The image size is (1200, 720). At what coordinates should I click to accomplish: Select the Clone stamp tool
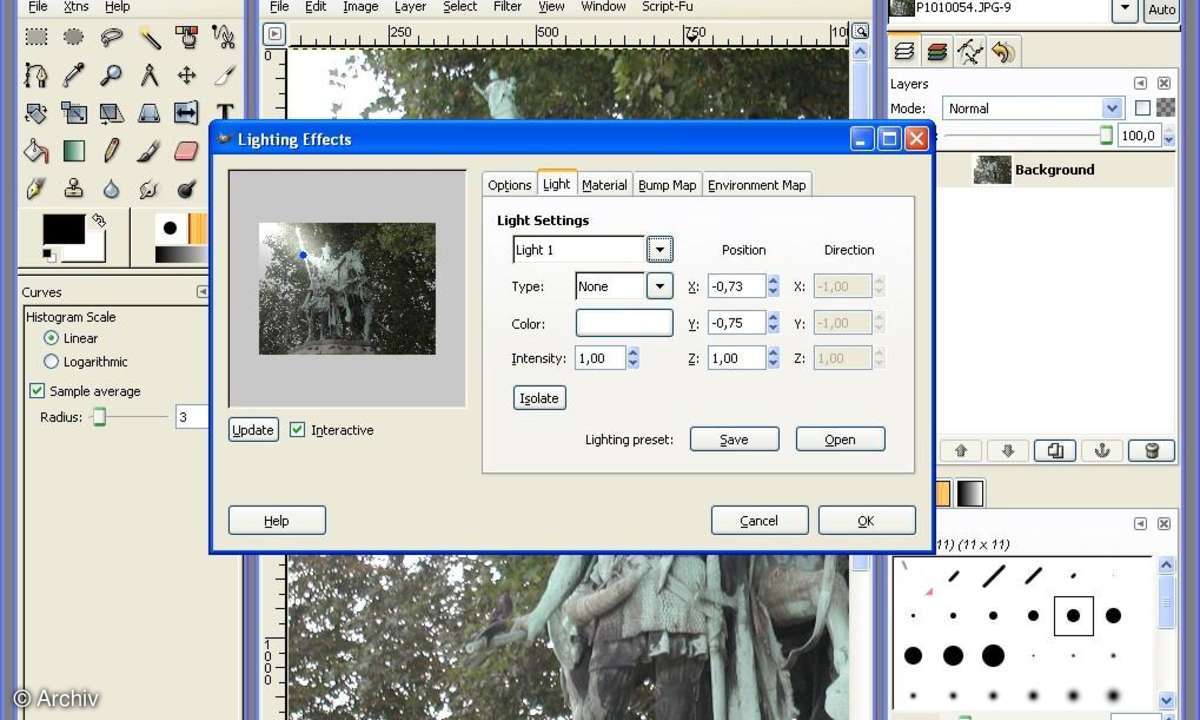pyautogui.click(x=74, y=188)
